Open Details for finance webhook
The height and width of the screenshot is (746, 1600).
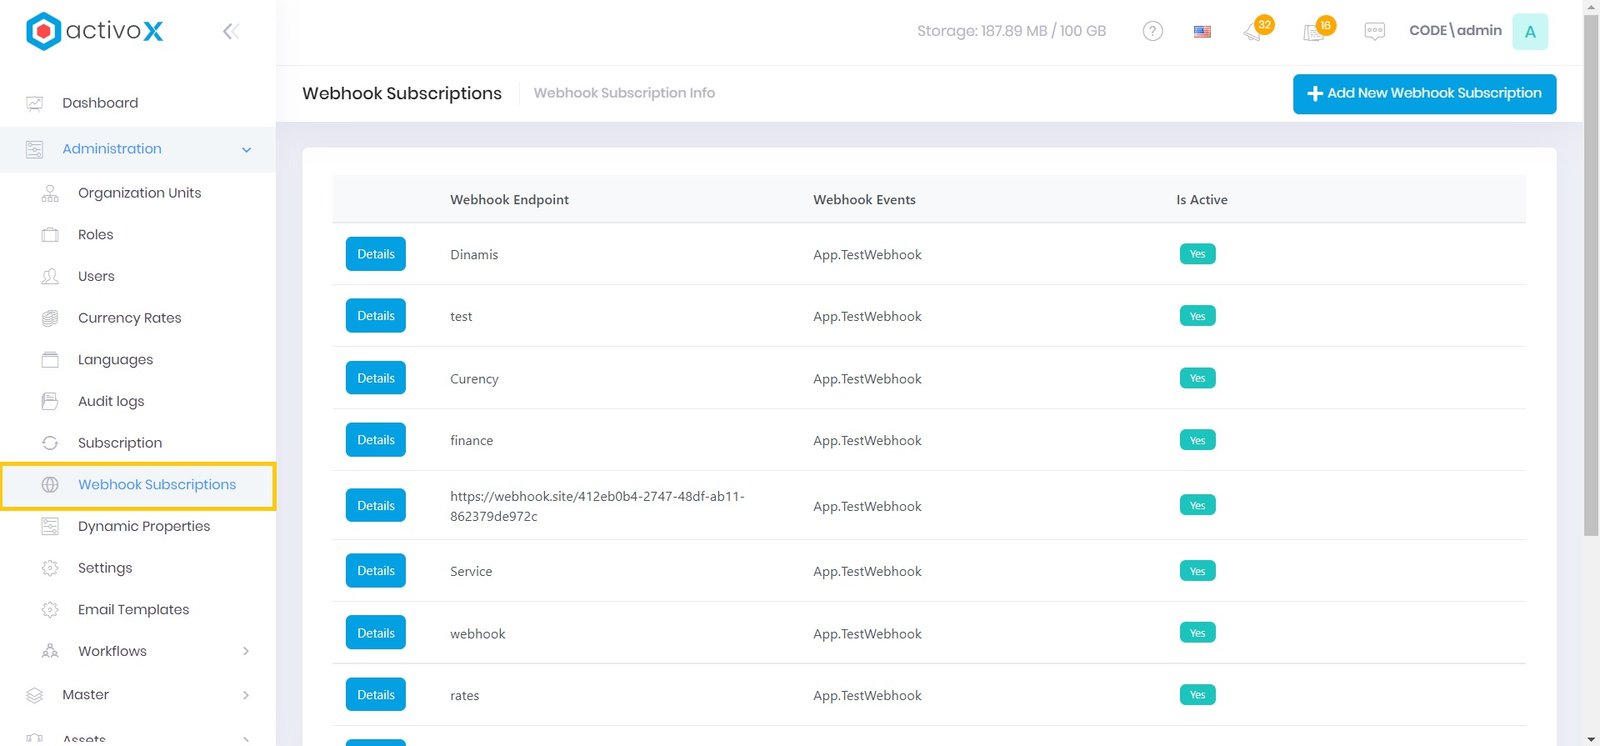[376, 440]
